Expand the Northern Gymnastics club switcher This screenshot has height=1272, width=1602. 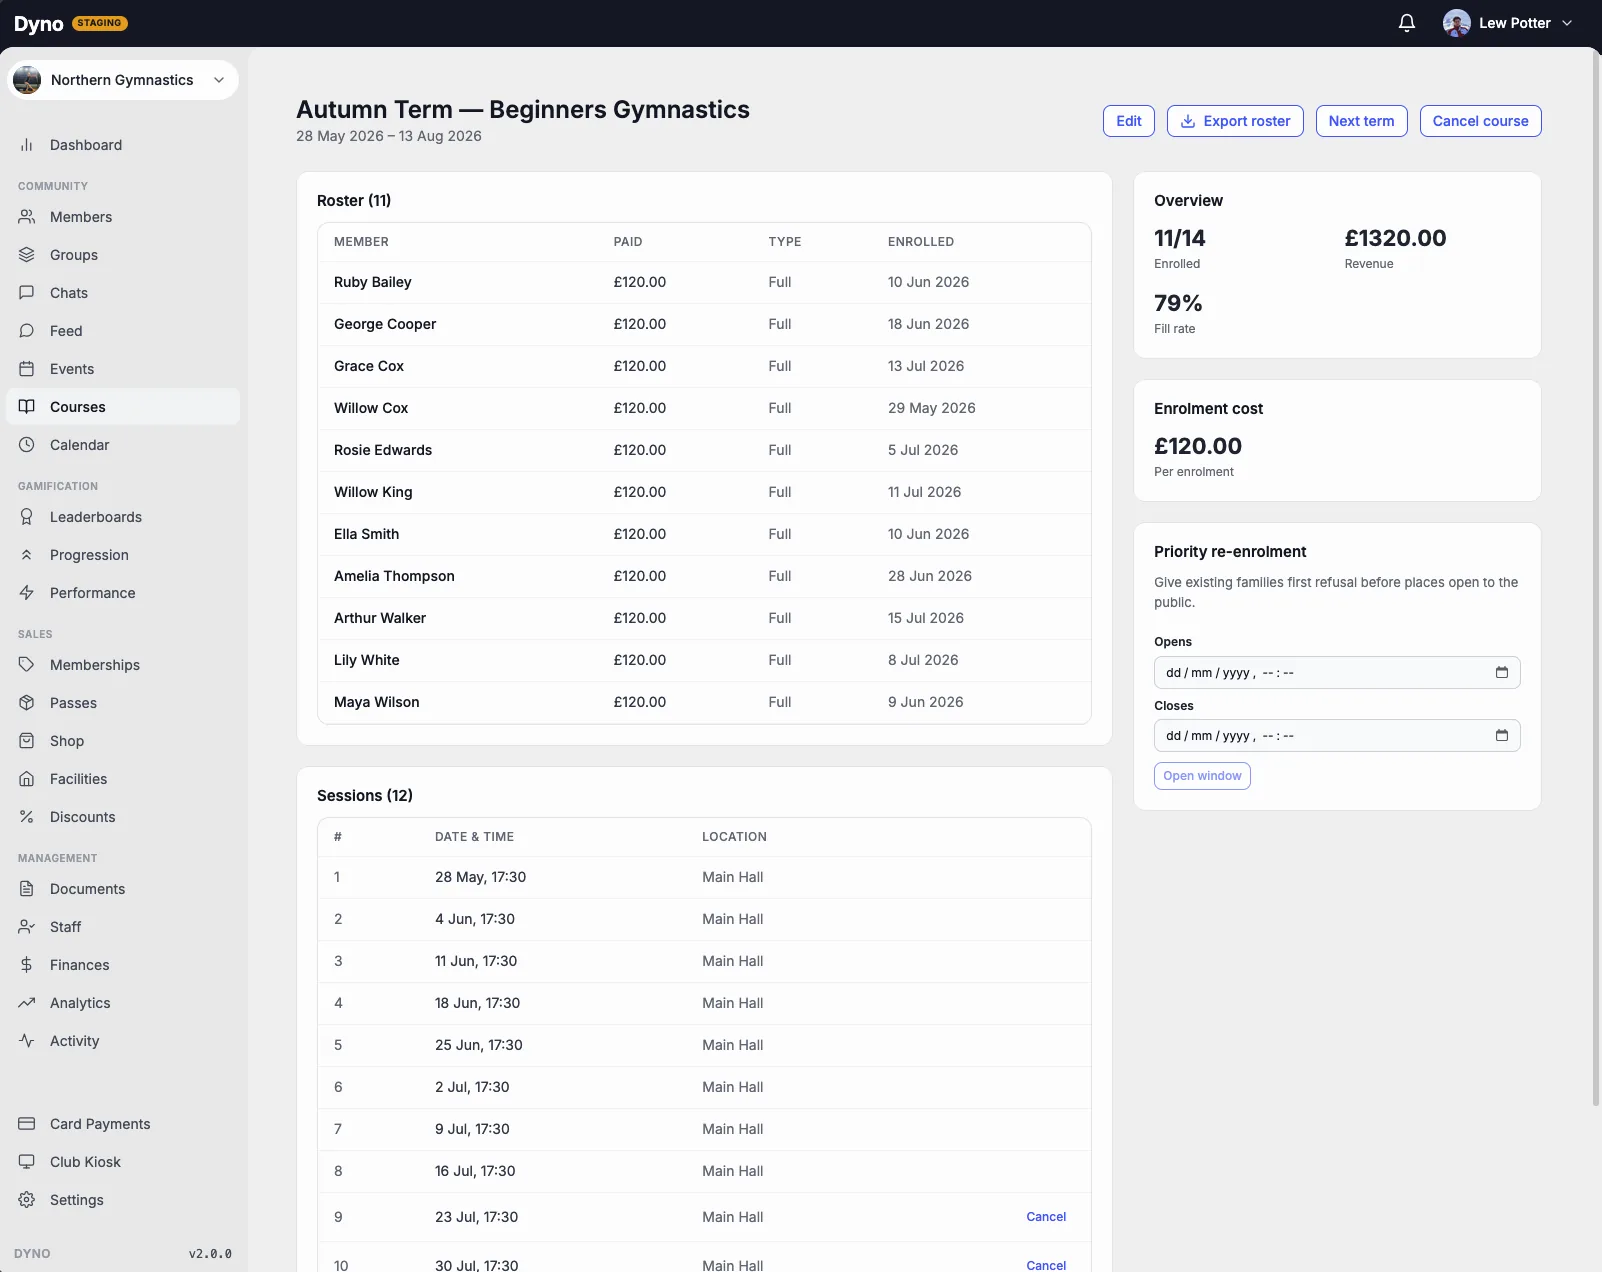click(123, 80)
